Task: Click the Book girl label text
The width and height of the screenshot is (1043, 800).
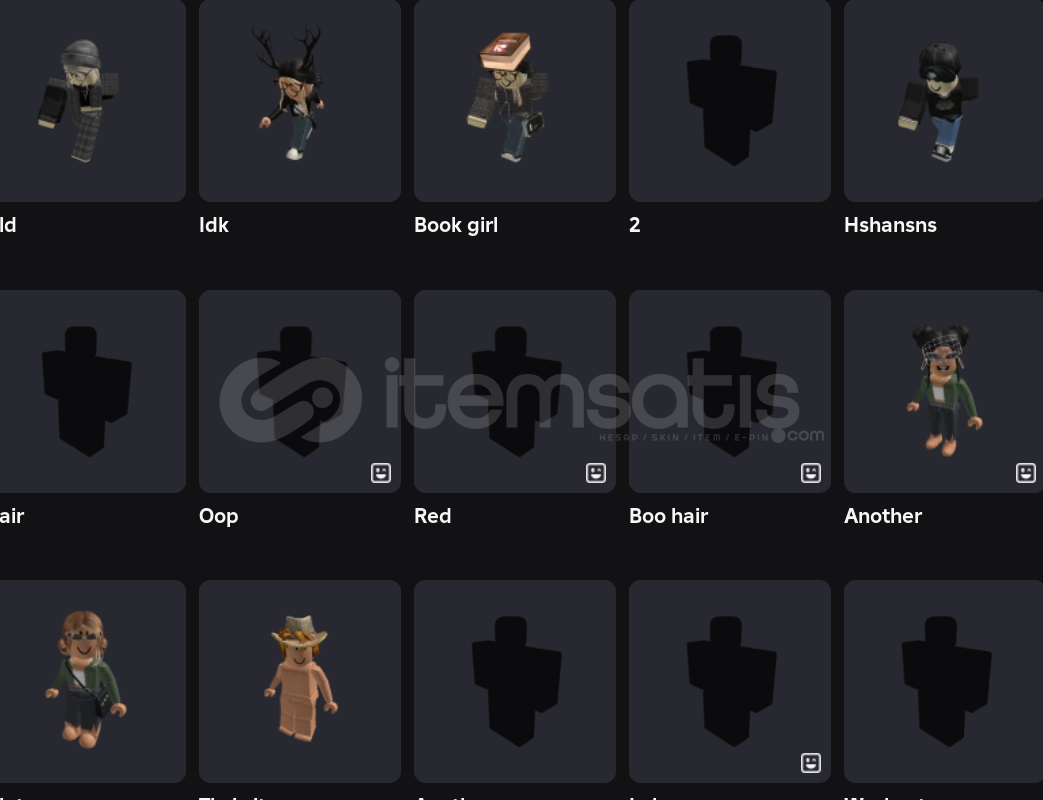Action: 456,225
